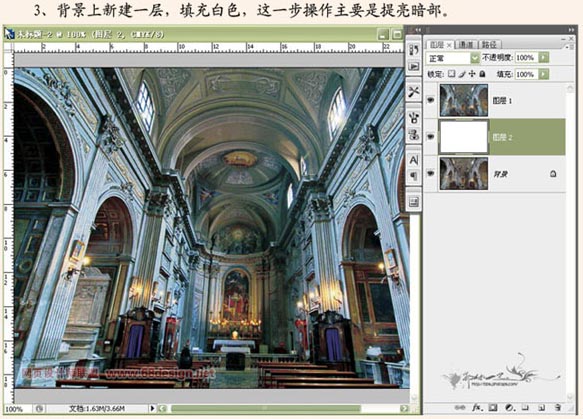This screenshot has width=583, height=419.
Task: Create a new group folder icon
Action: pyautogui.click(x=525, y=408)
